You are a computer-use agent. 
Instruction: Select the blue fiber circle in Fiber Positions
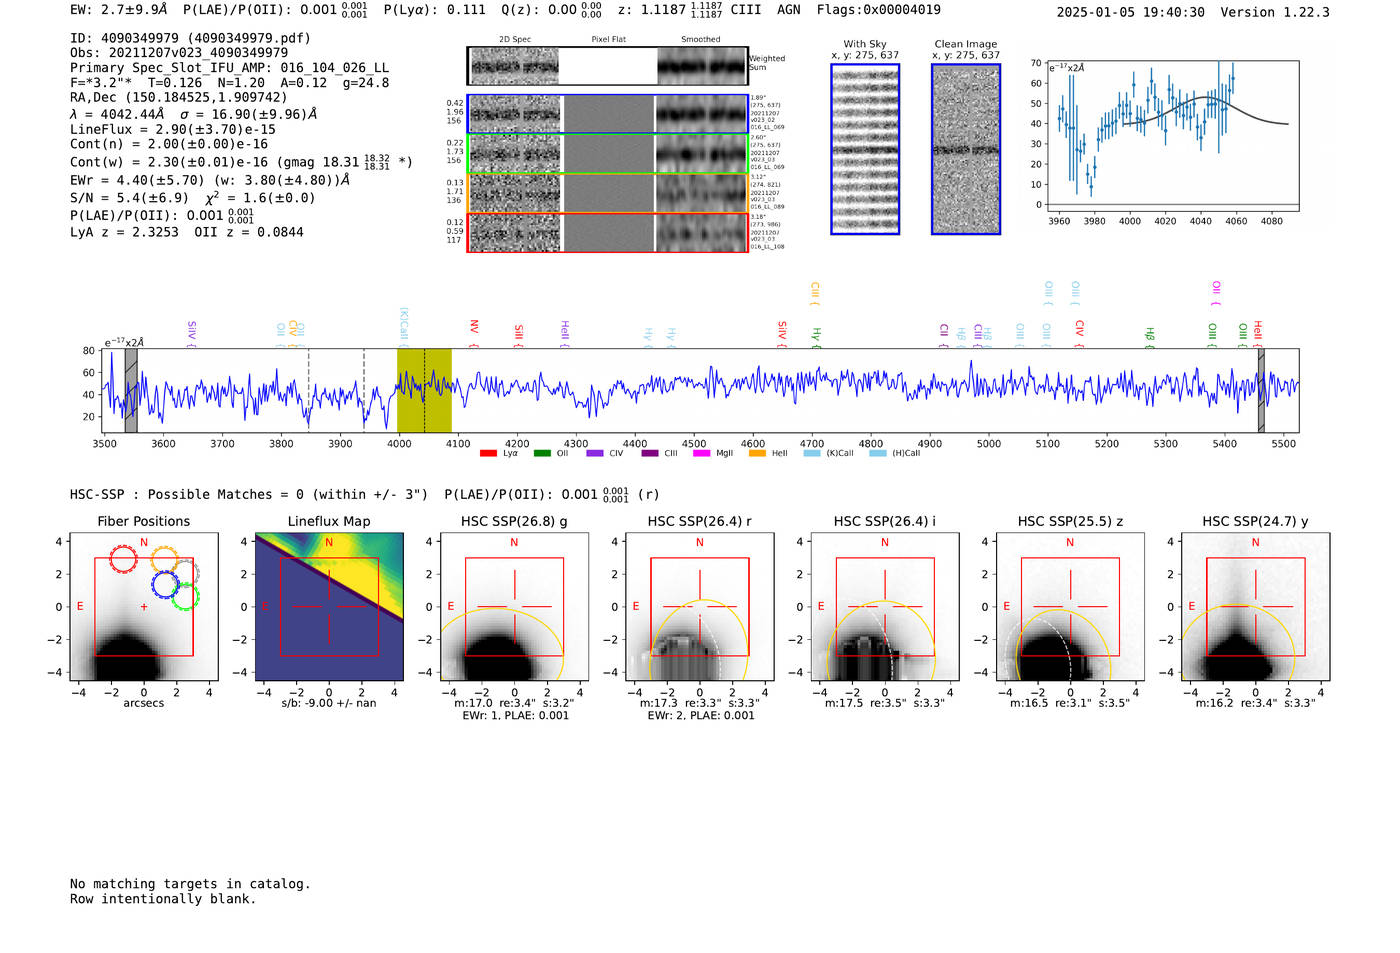tap(165, 585)
